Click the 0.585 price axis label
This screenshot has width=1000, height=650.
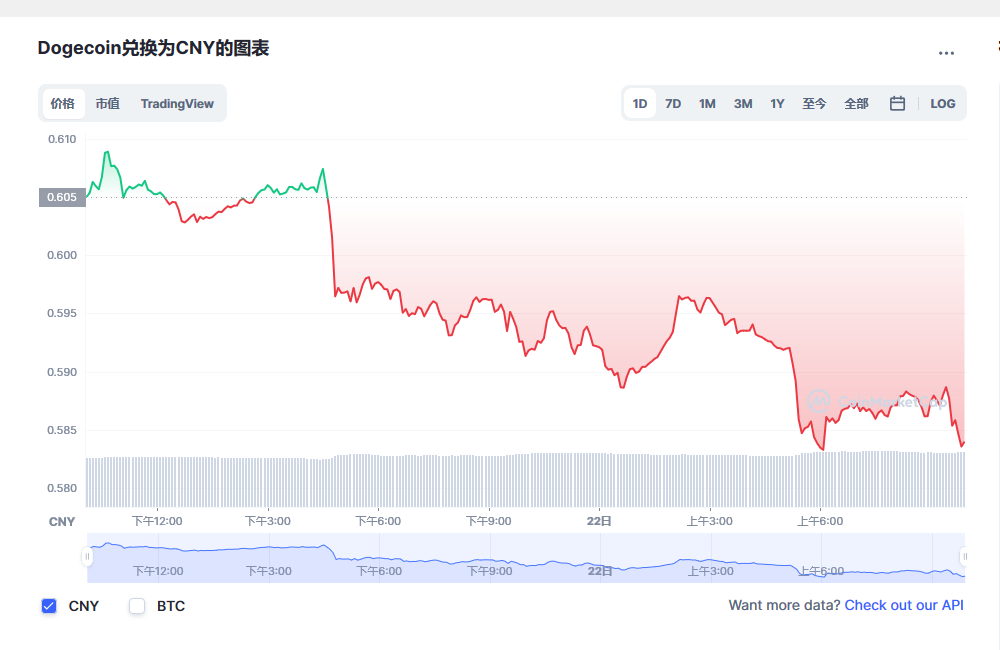click(x=62, y=430)
